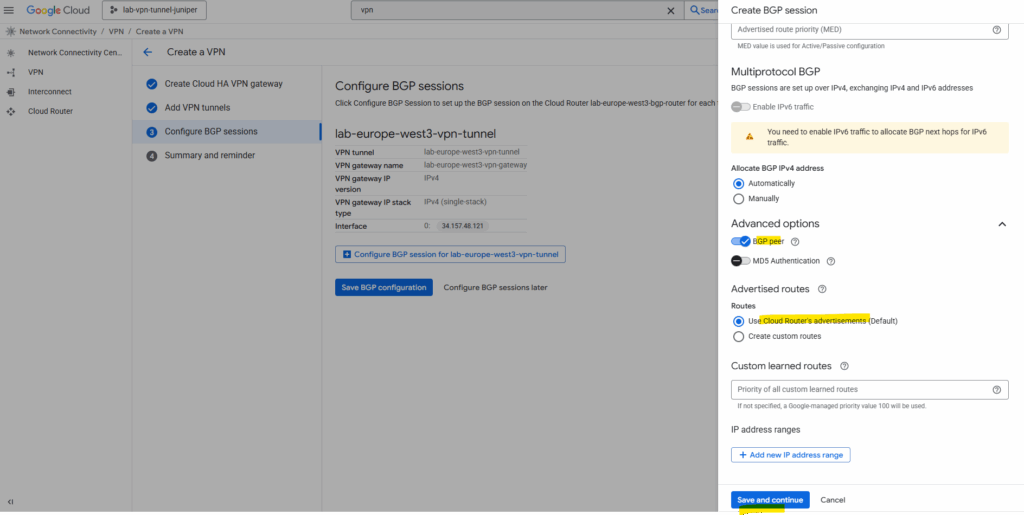Open help icon next to Advertised routes
This screenshot has width=1024, height=515.
point(822,289)
